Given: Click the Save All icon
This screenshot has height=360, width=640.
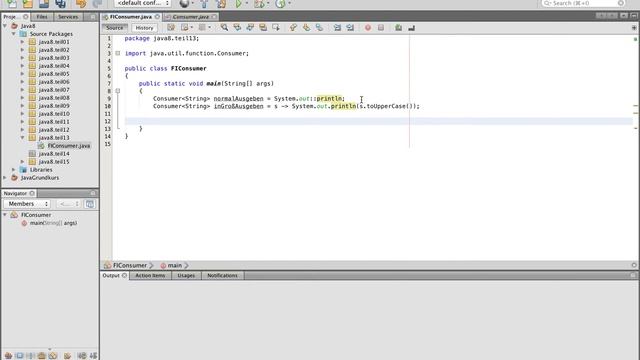Looking at the screenshot, I should [60, 3].
